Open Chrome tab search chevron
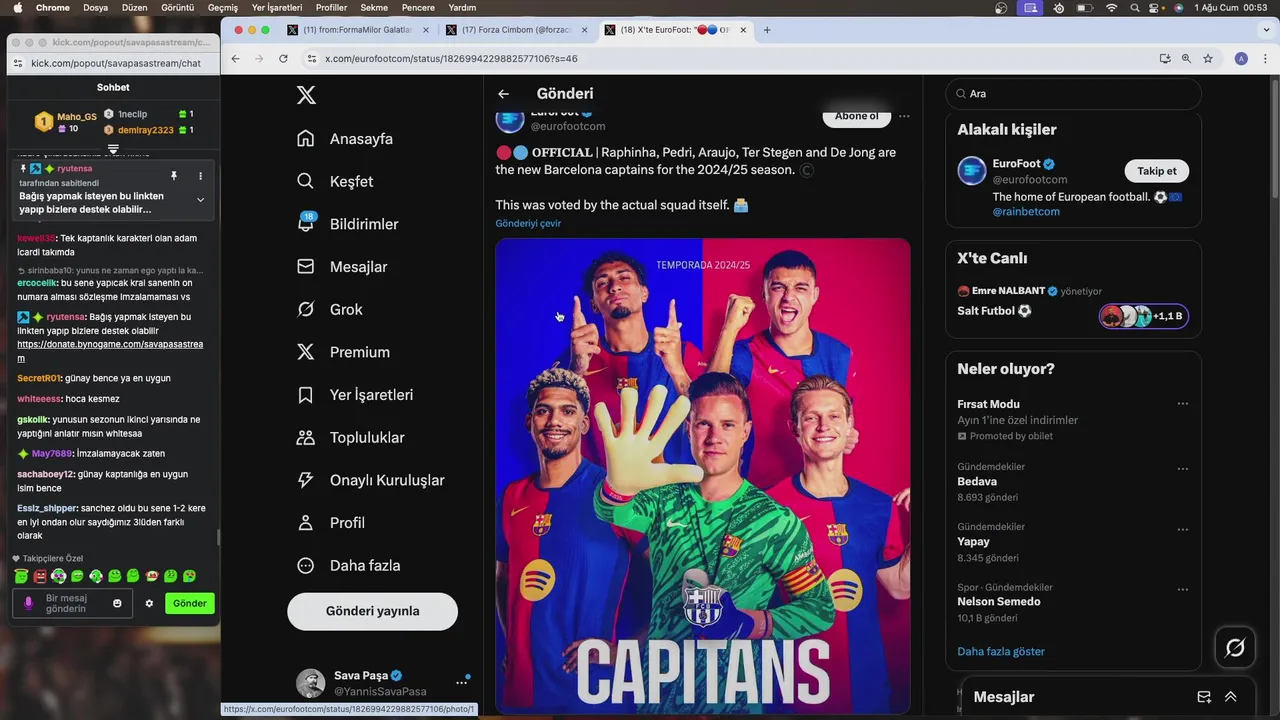1280x720 pixels. click(1264, 30)
